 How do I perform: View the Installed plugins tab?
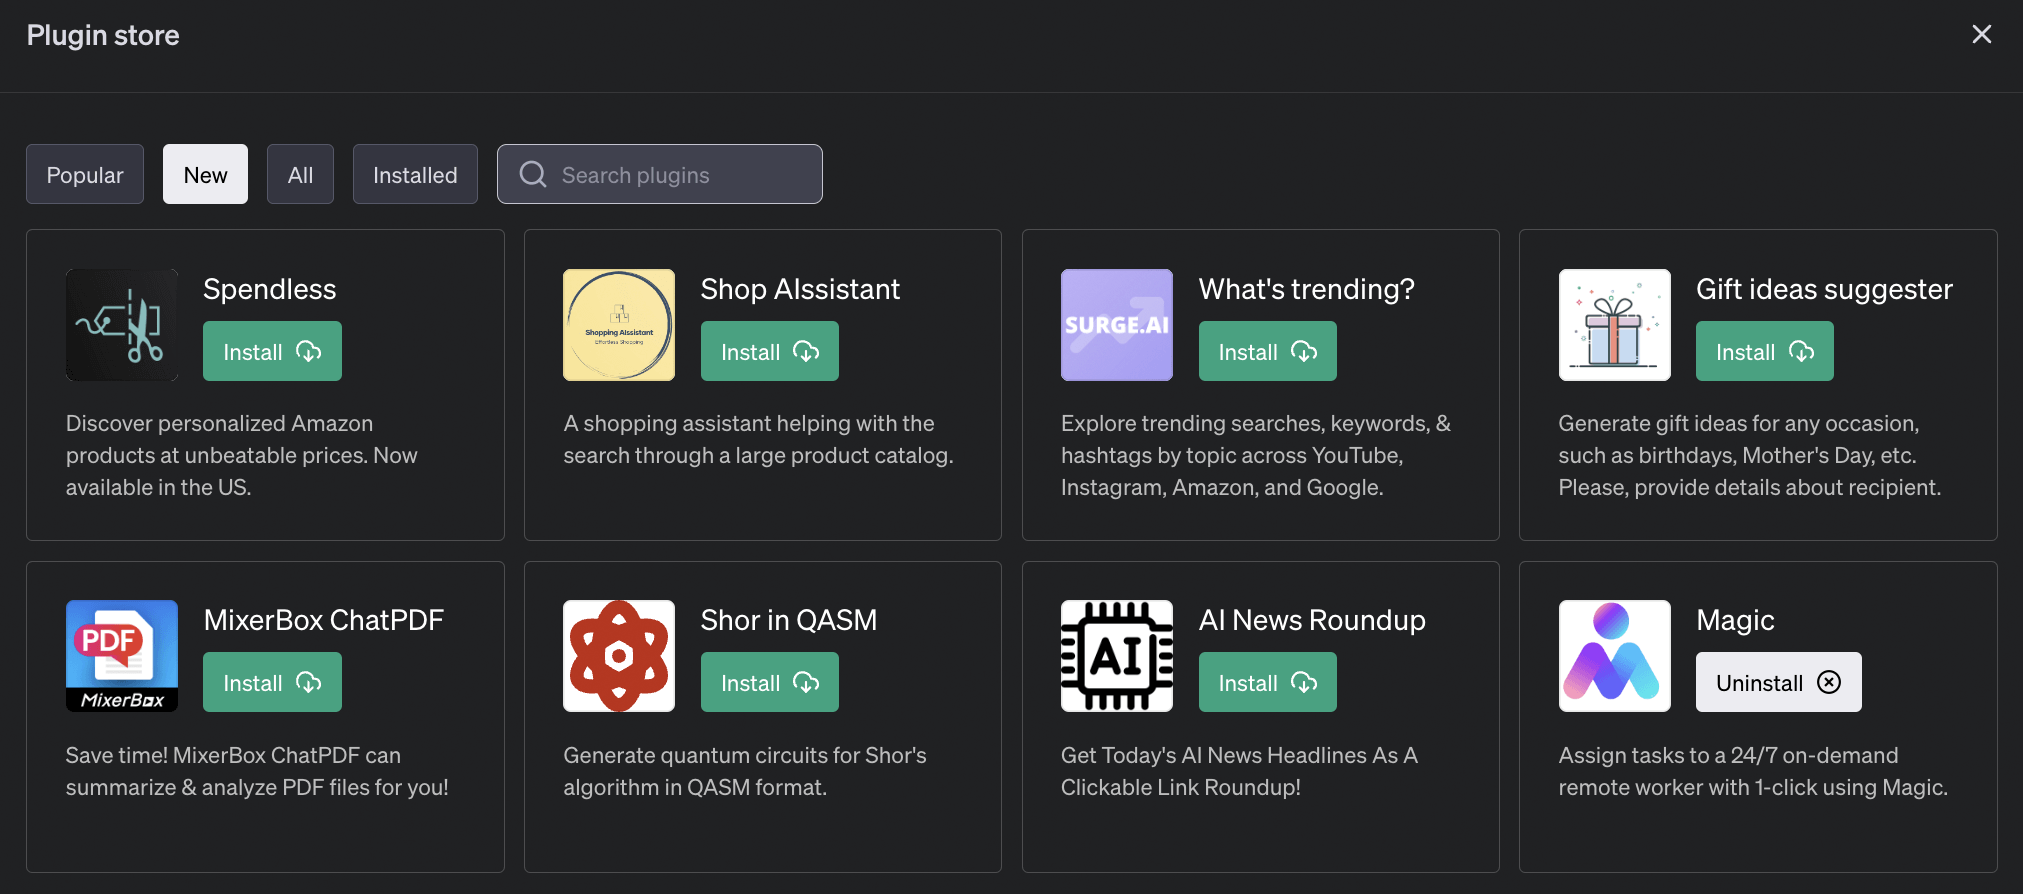[415, 174]
